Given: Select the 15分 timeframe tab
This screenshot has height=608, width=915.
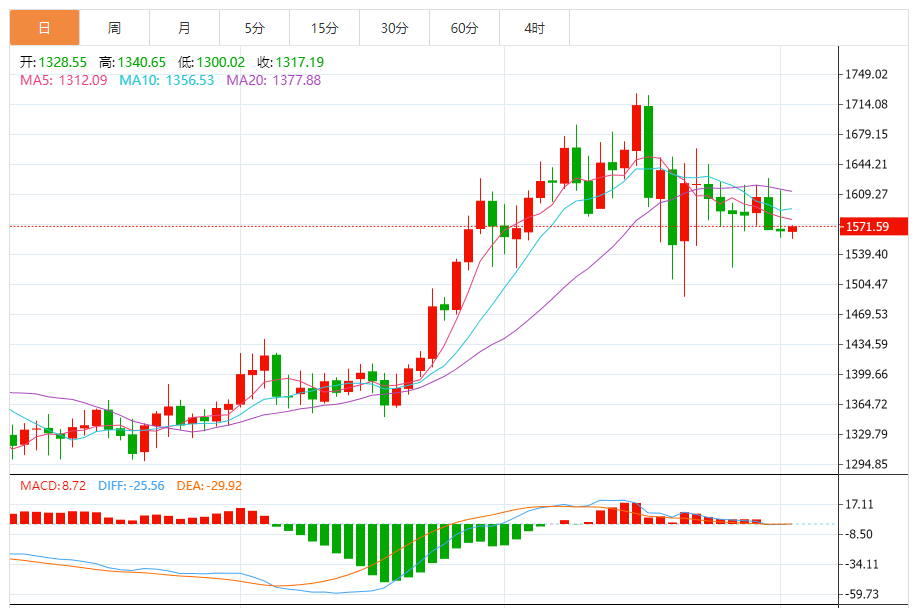Looking at the screenshot, I should (324, 28).
